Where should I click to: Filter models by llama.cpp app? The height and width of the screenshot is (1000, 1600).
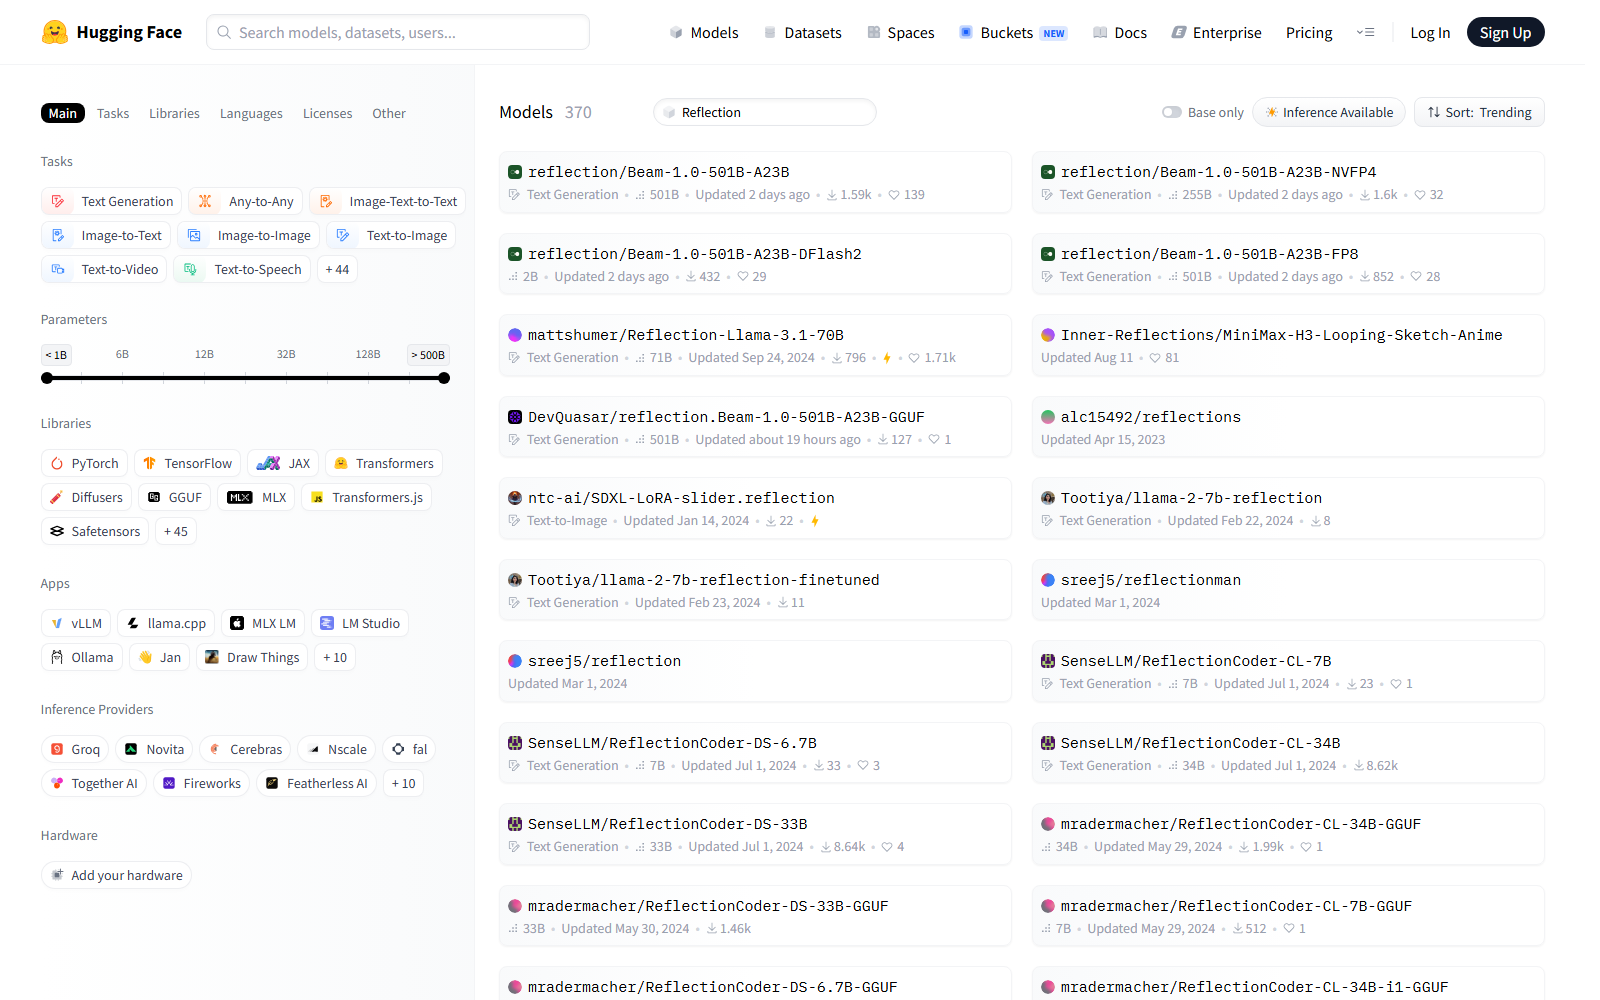(166, 623)
